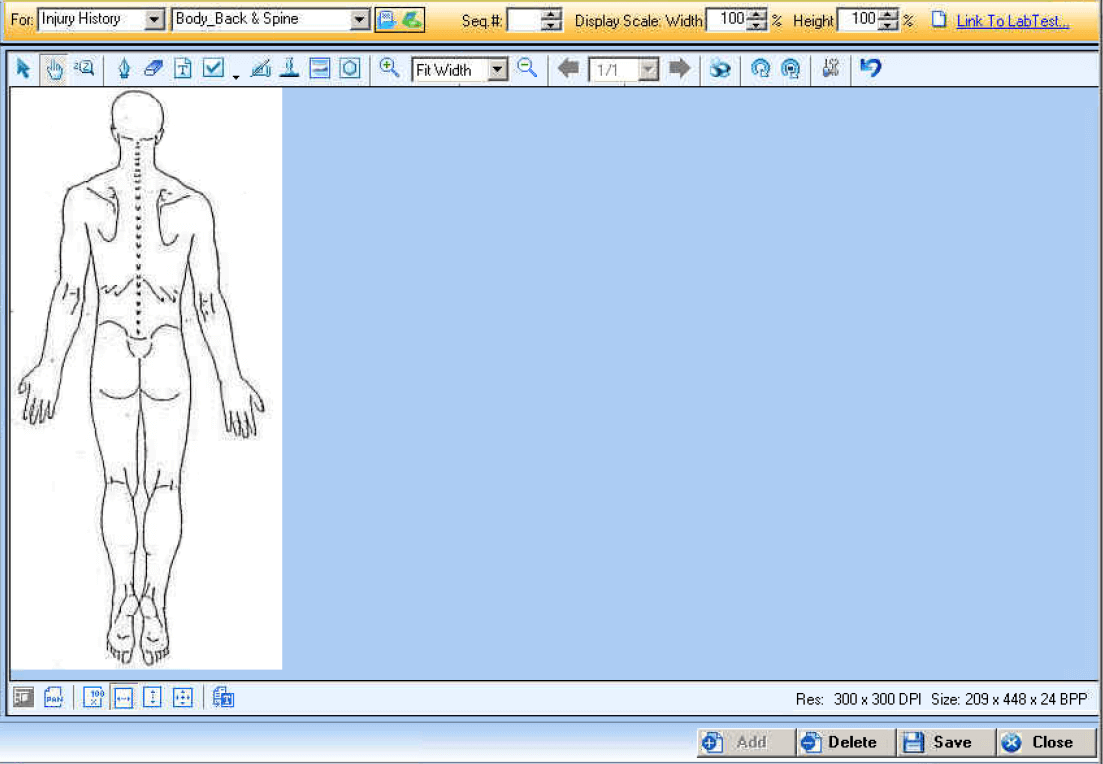Toggle the PAN window icon

tap(53, 697)
